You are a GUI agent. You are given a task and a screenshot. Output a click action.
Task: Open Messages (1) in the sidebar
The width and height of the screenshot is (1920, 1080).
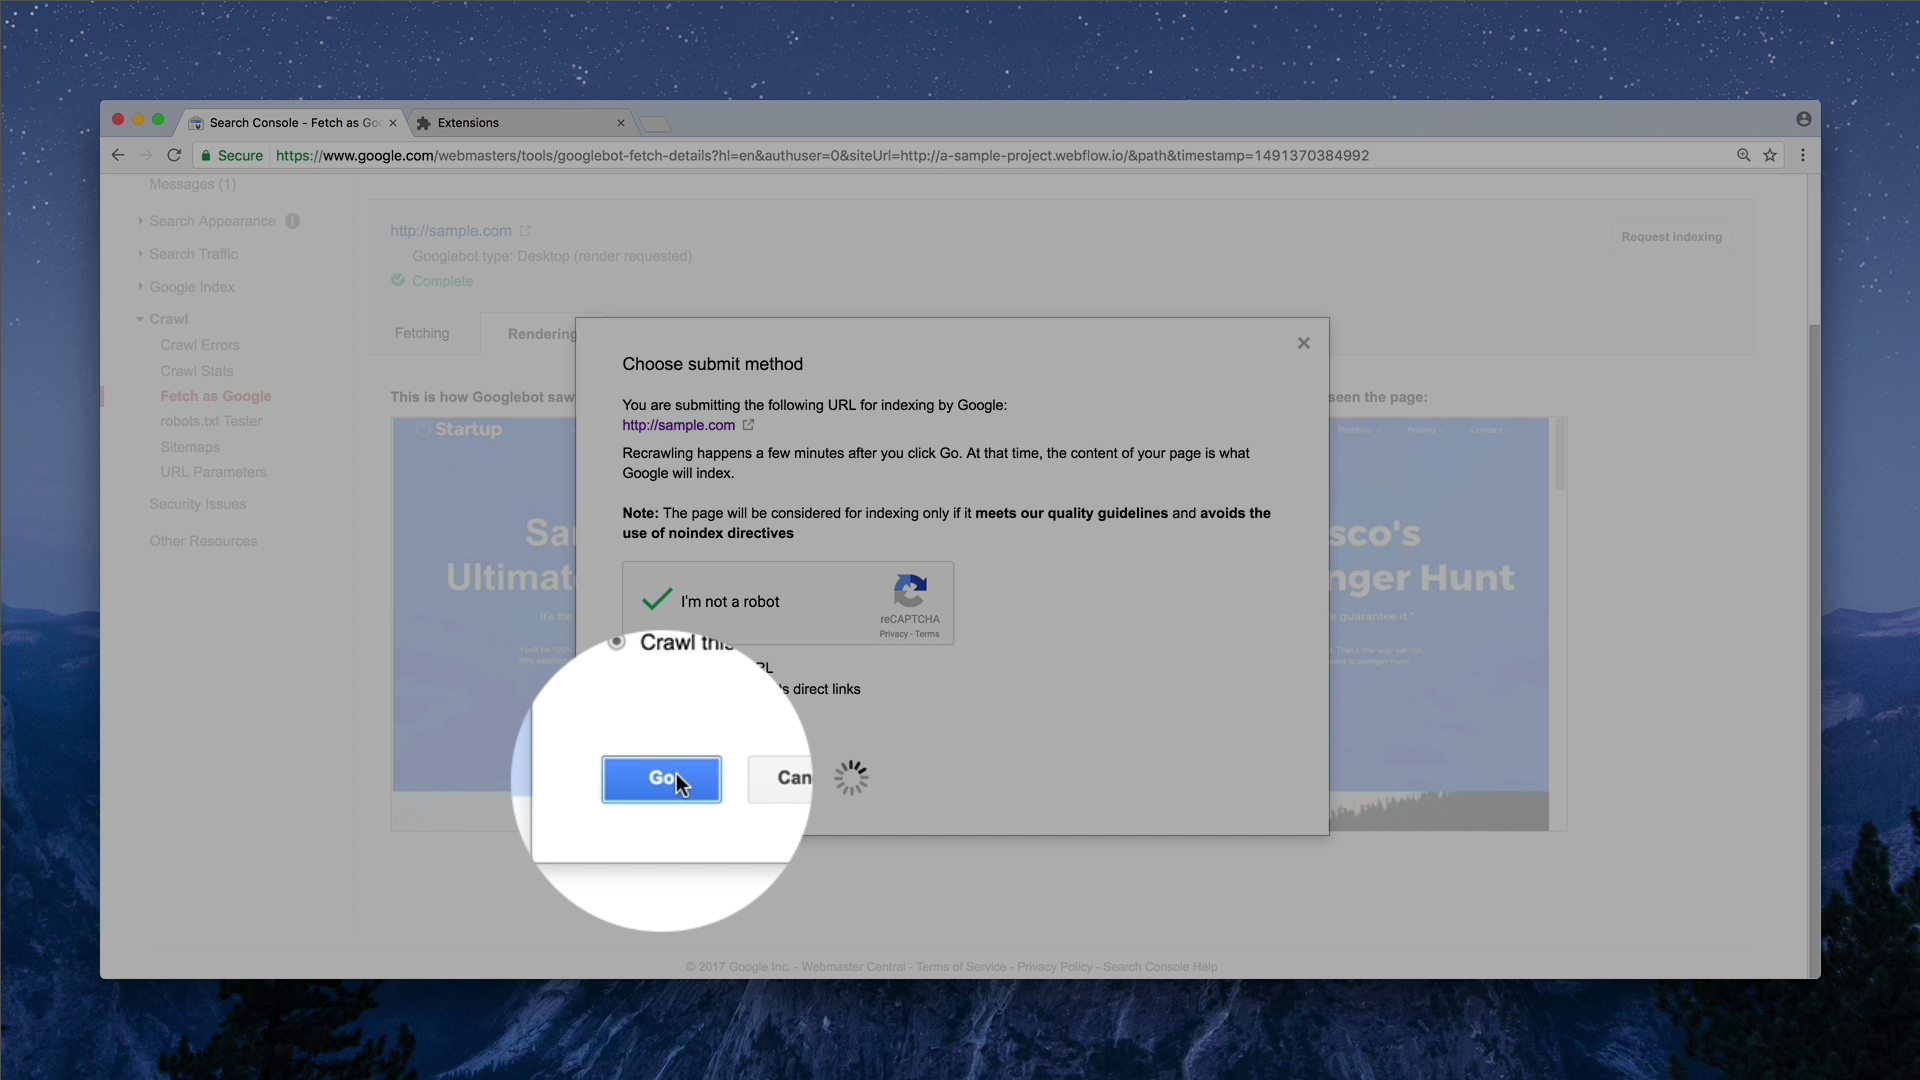coord(192,184)
